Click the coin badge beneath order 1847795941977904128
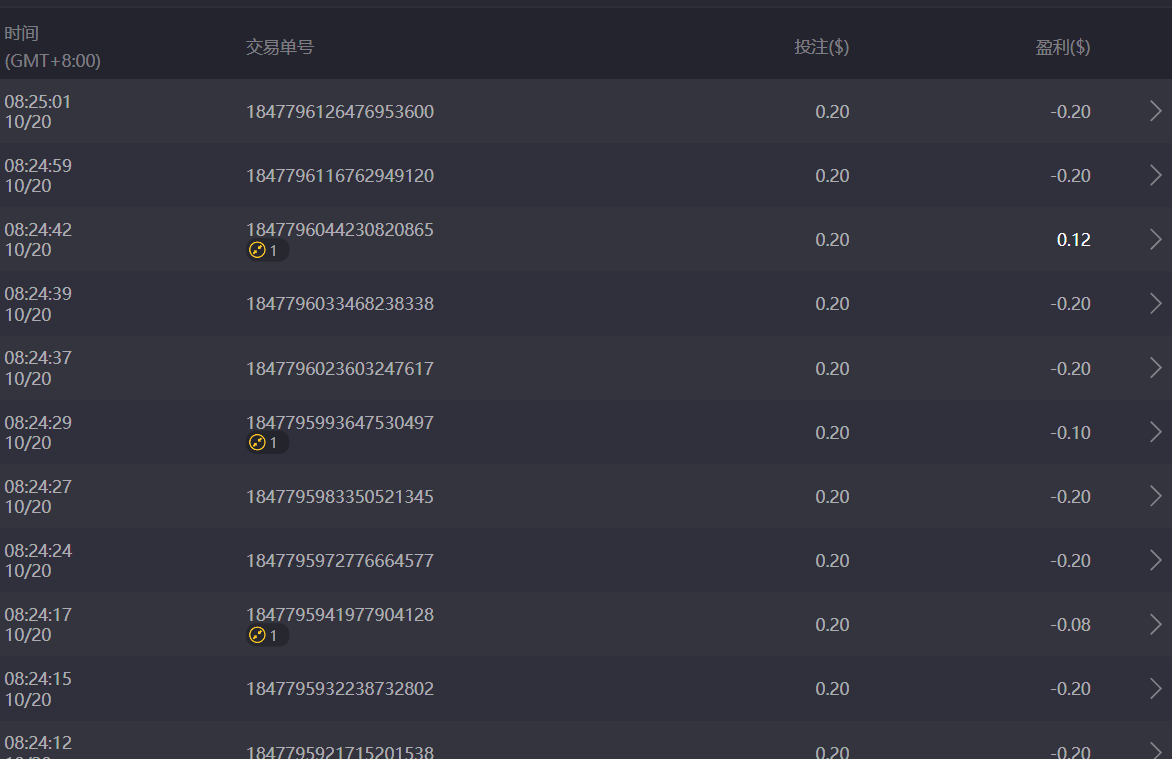Screen dimensions: 1172x759 [x=266, y=635]
